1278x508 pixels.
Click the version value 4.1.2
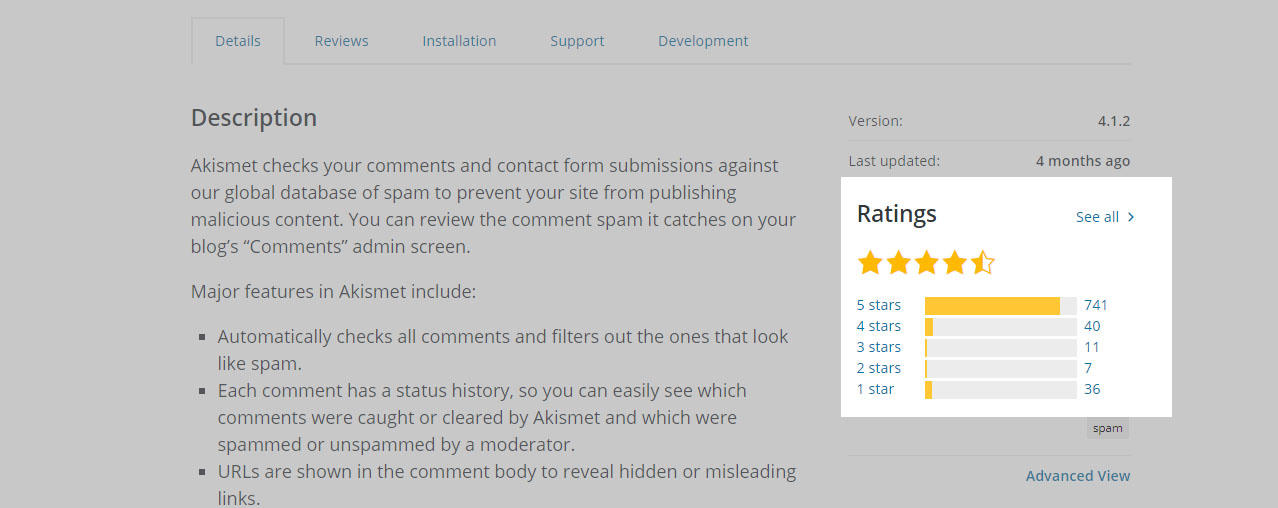point(1114,121)
